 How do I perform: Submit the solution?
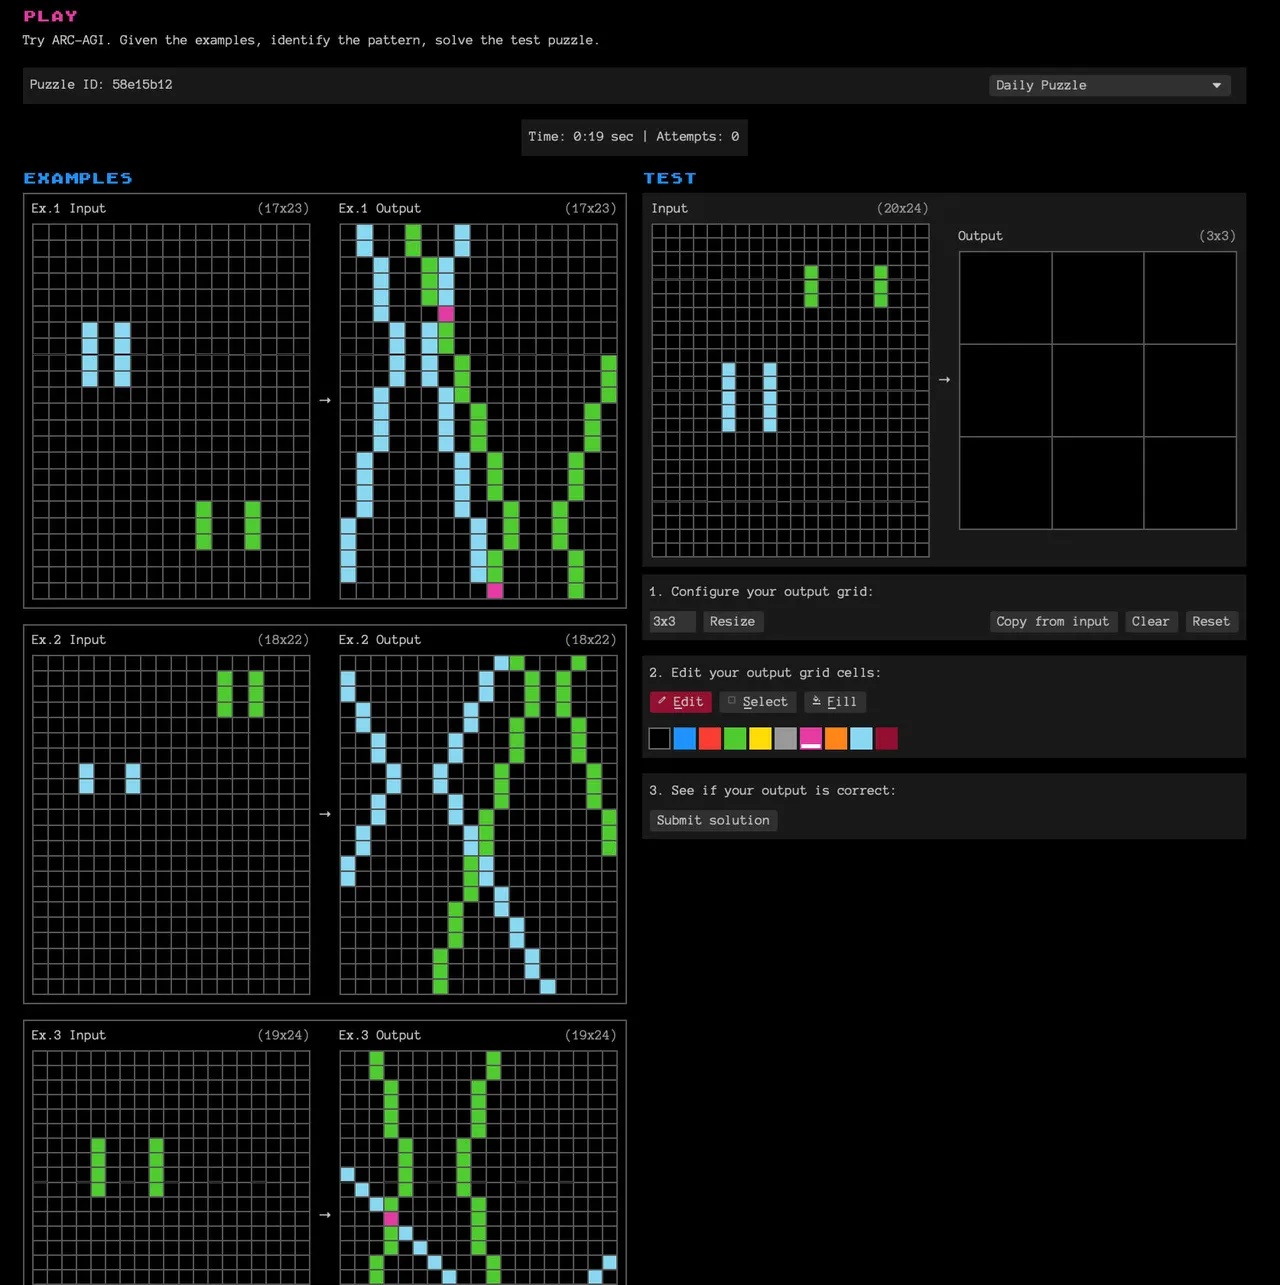pyautogui.click(x=713, y=820)
